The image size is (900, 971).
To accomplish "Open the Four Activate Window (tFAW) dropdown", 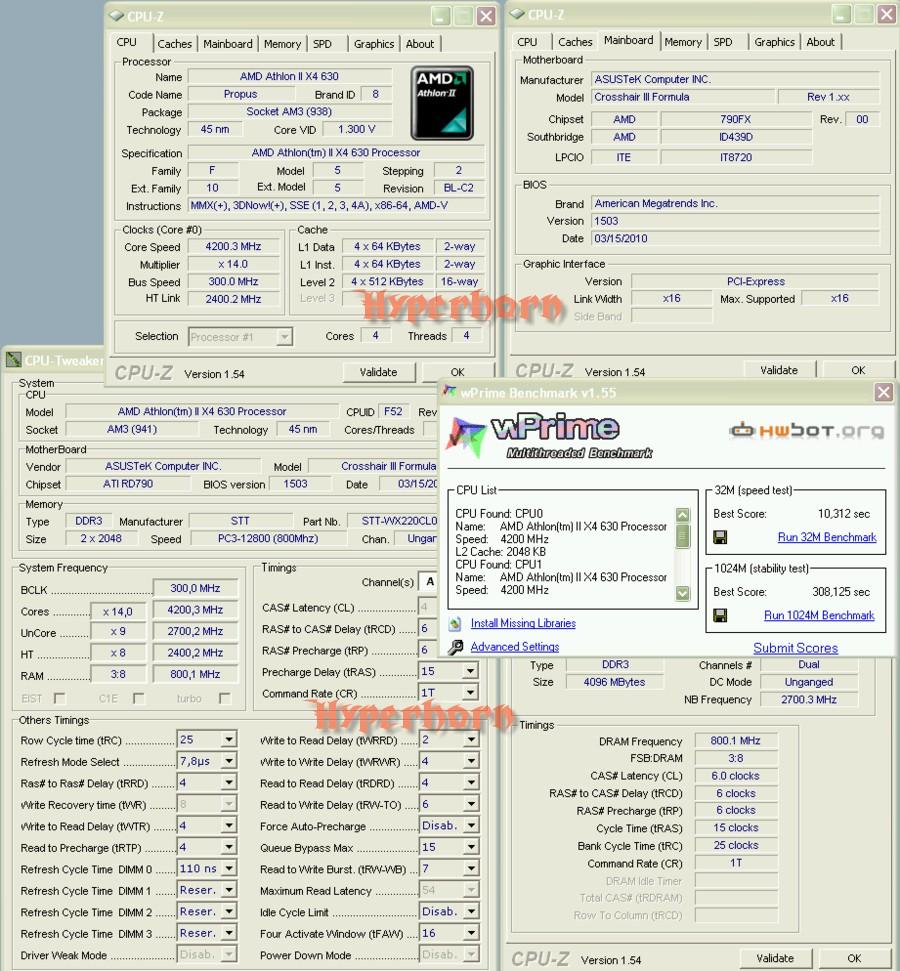I will point(471,933).
